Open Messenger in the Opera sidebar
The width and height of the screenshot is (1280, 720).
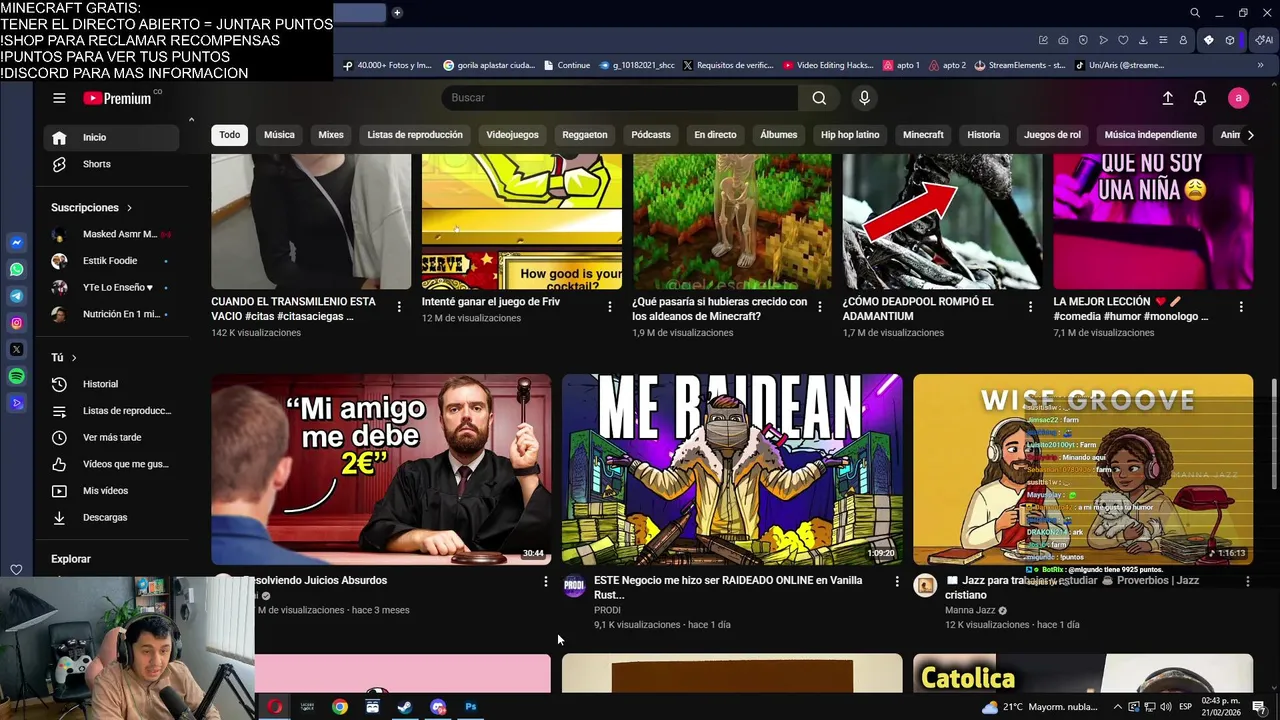point(16,243)
